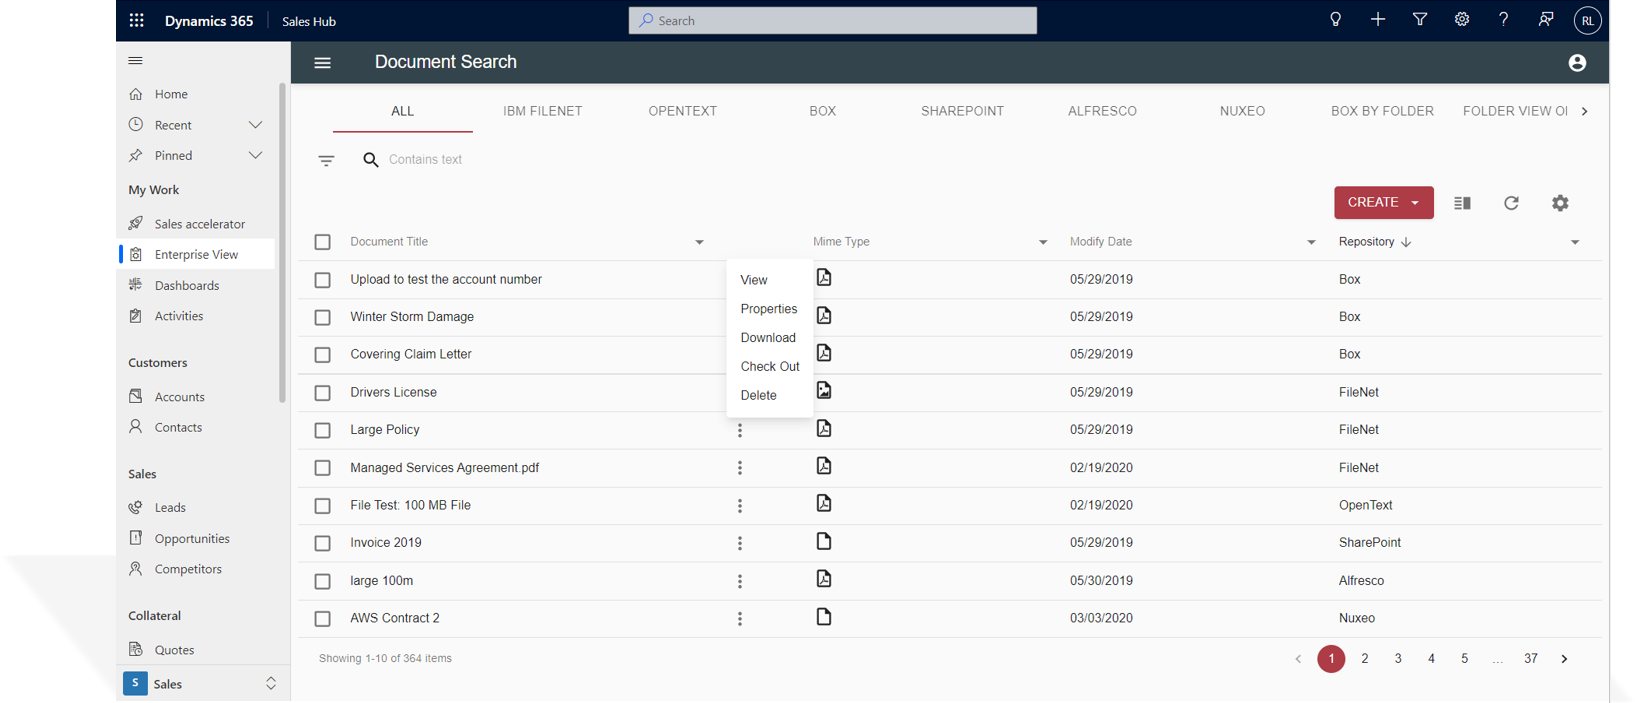Go to next results page arrow

[x=1564, y=659]
